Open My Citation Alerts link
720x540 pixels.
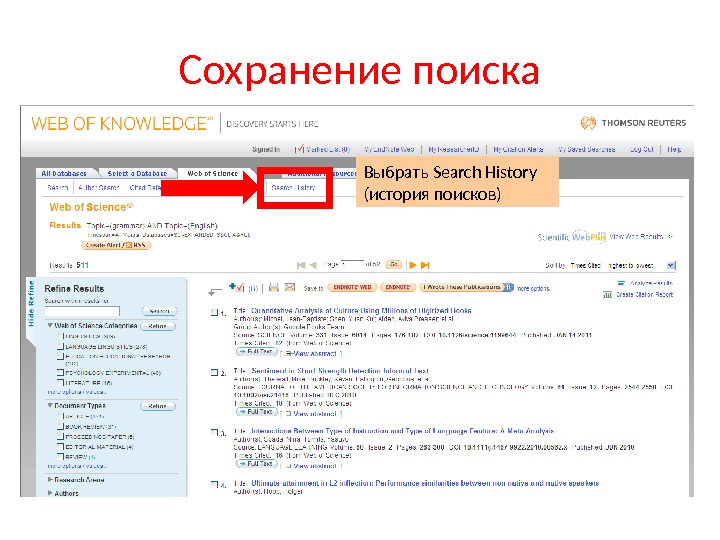(x=518, y=149)
